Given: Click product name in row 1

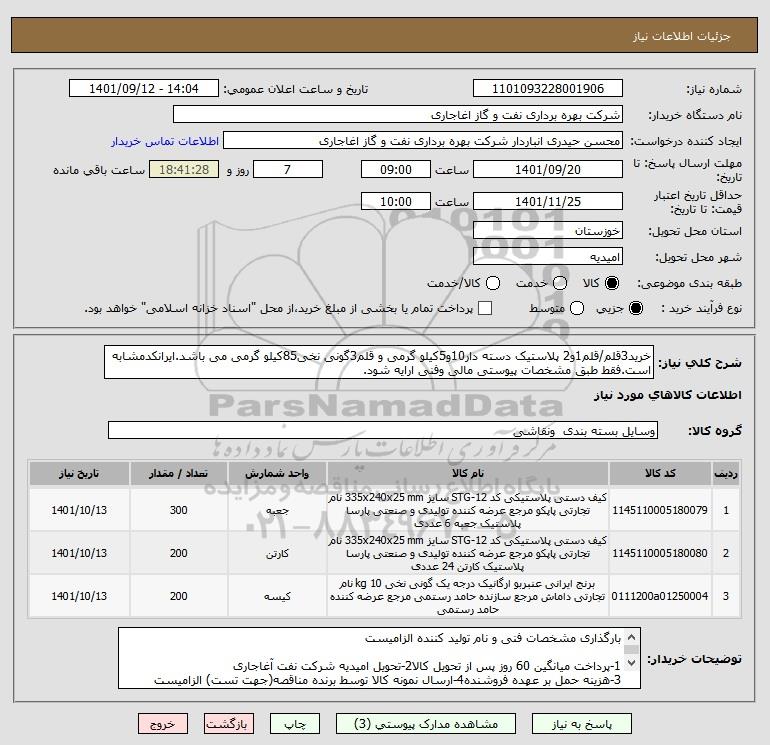Looking at the screenshot, I should click(x=468, y=511).
